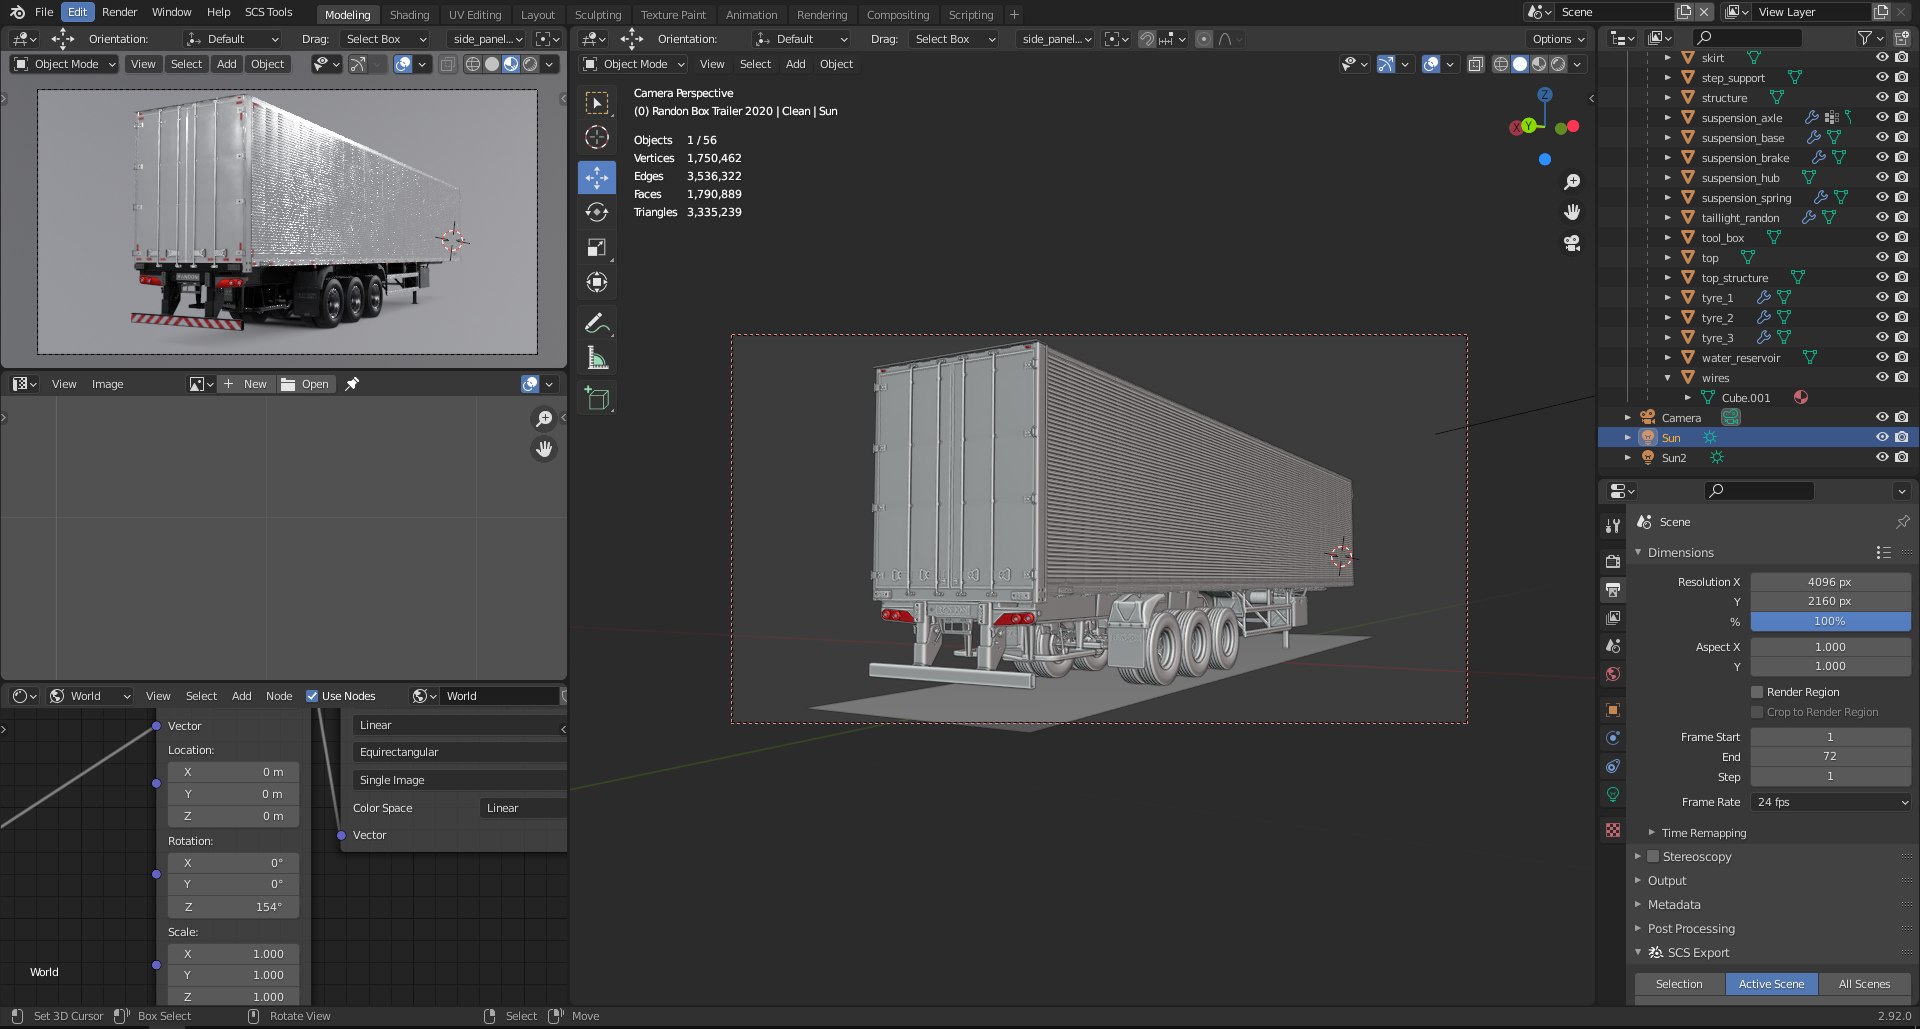Toggle camera view with the camera gizmo
Screen dimensions: 1920x1029
1572,243
